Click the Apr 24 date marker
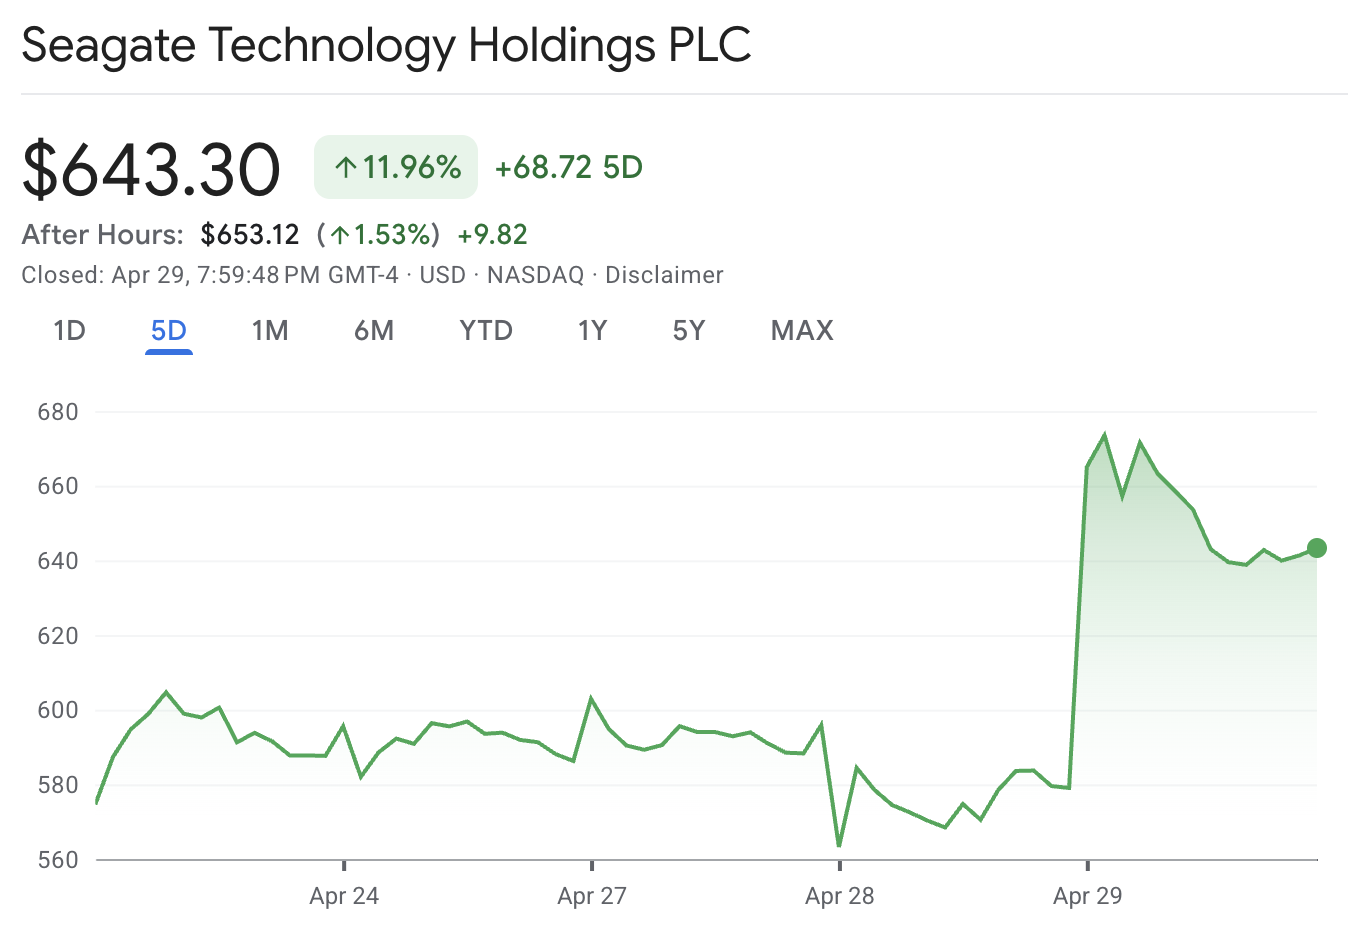This screenshot has width=1348, height=926. pos(344,895)
